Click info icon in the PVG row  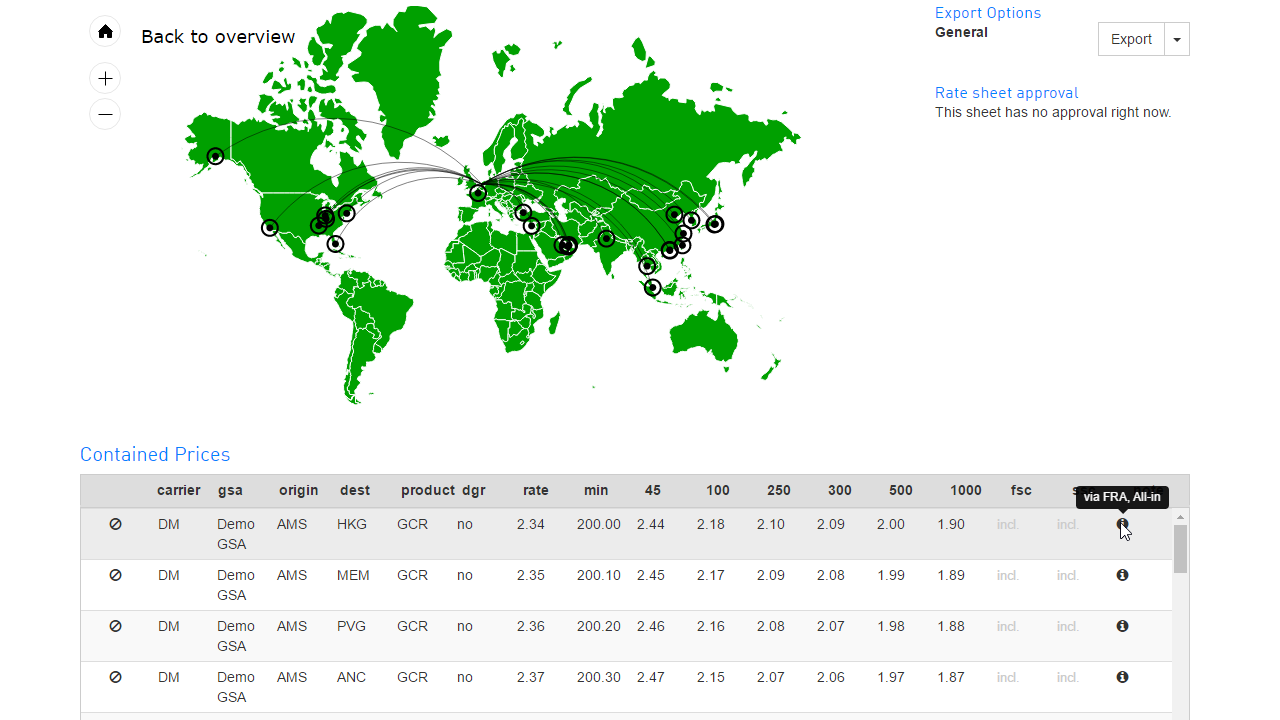1122,626
